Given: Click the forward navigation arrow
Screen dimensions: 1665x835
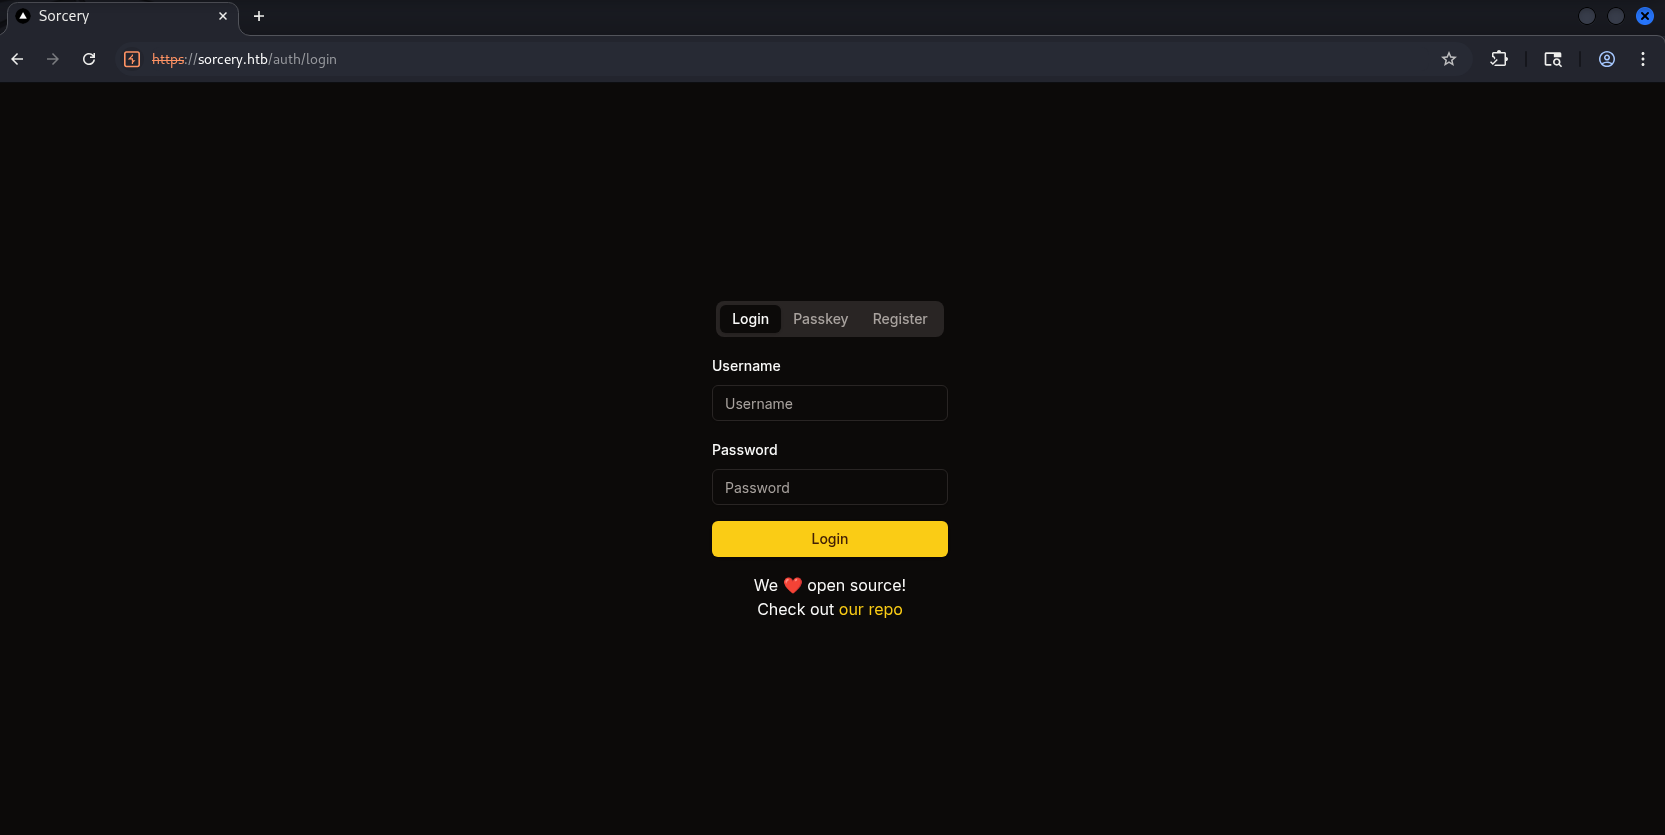Looking at the screenshot, I should pos(53,59).
